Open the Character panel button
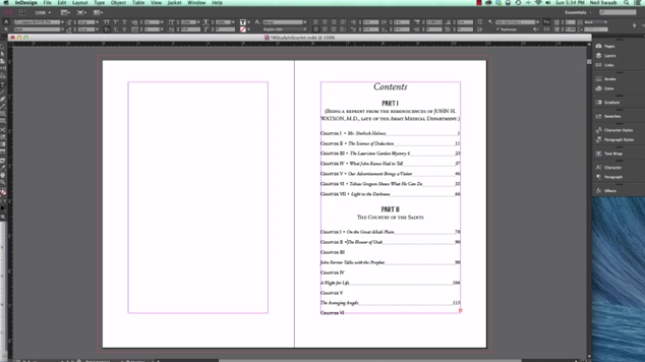Screen dimensions: 645x362 pos(608,167)
